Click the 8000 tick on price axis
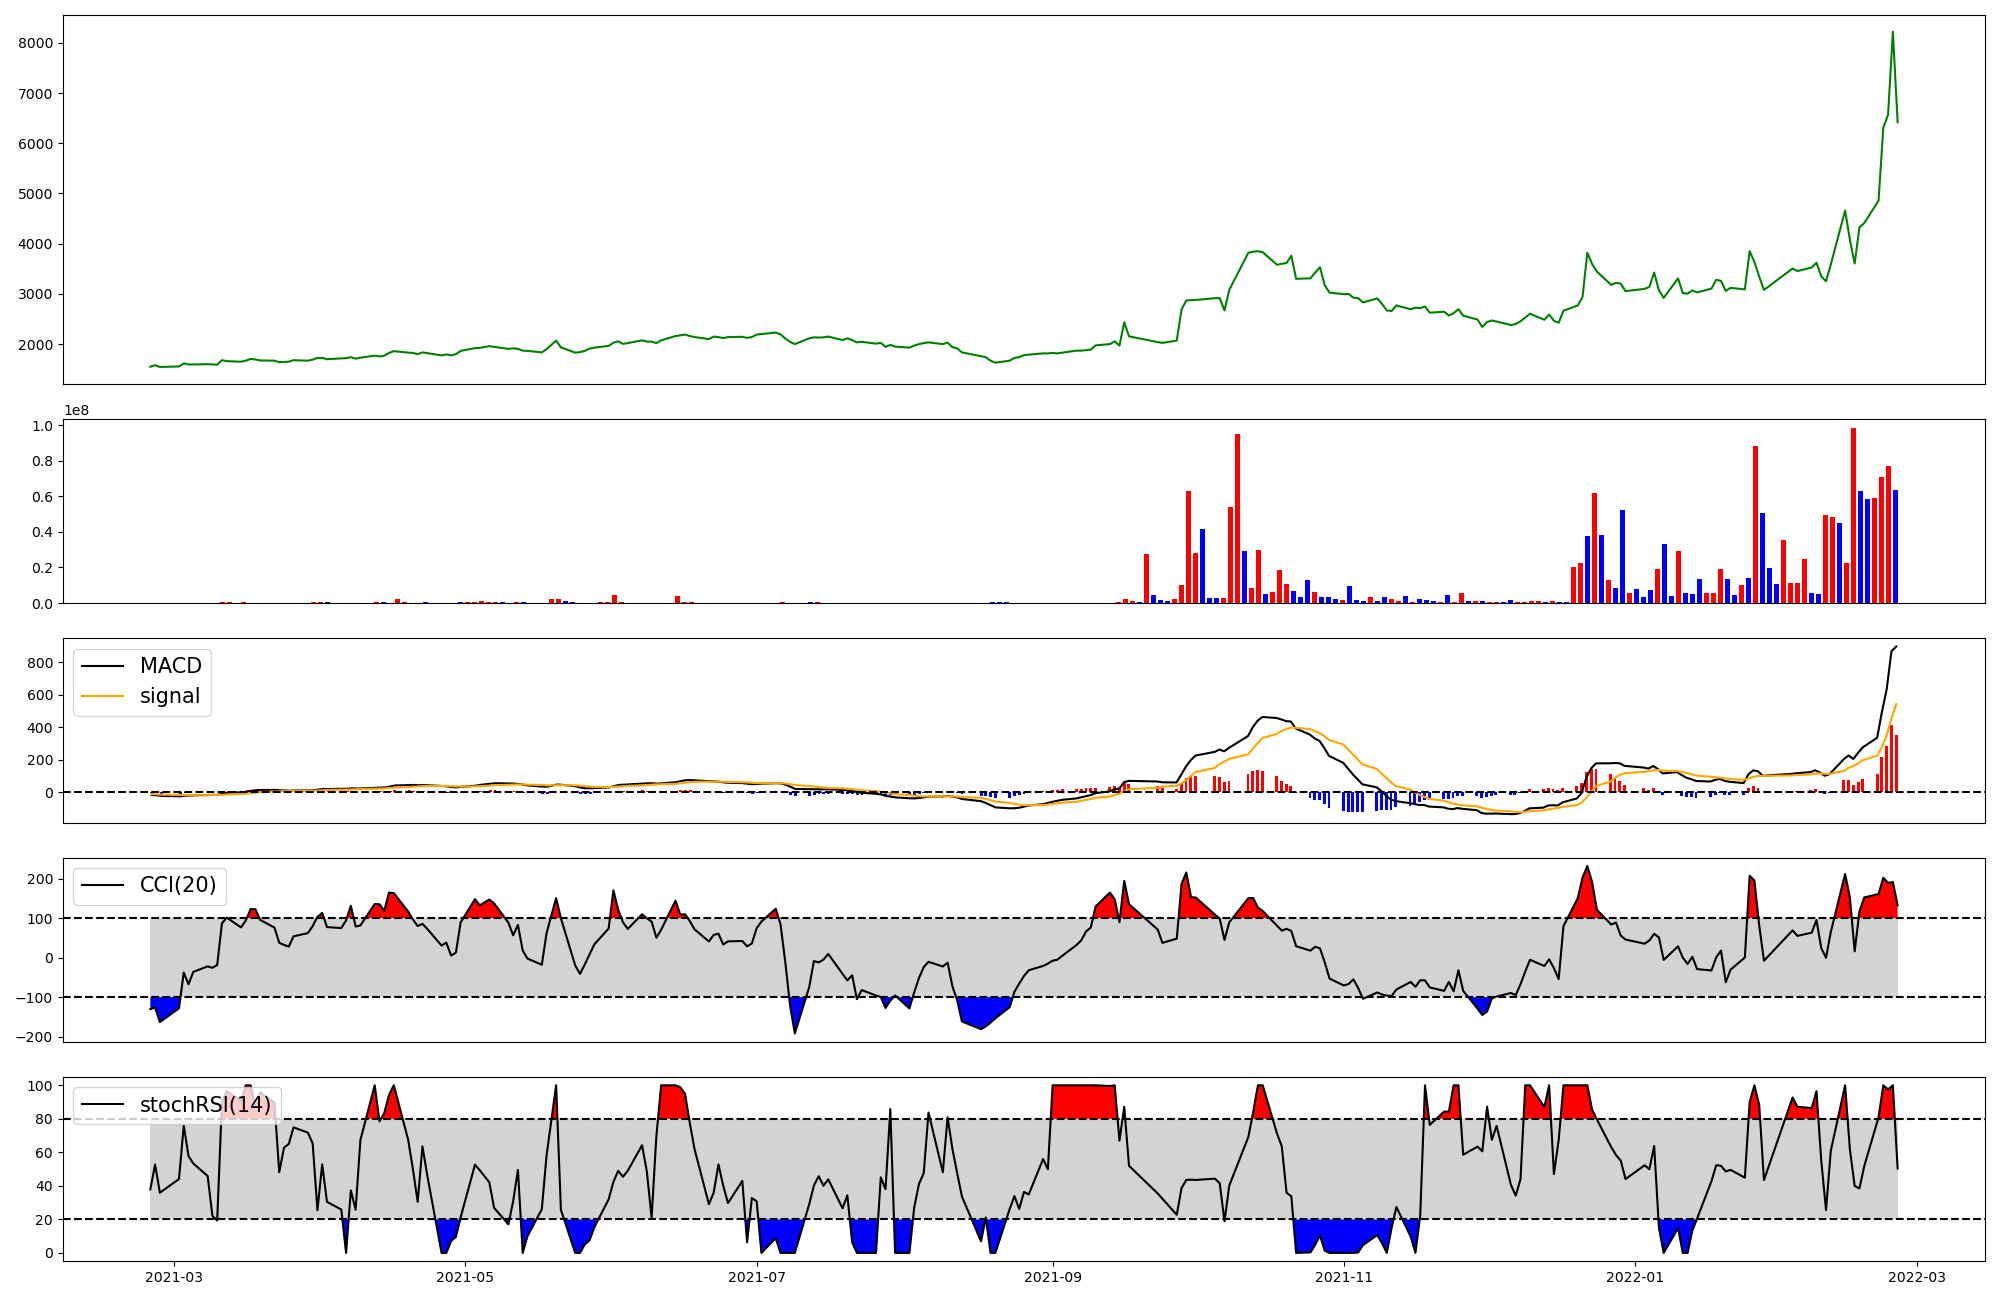 [35, 43]
